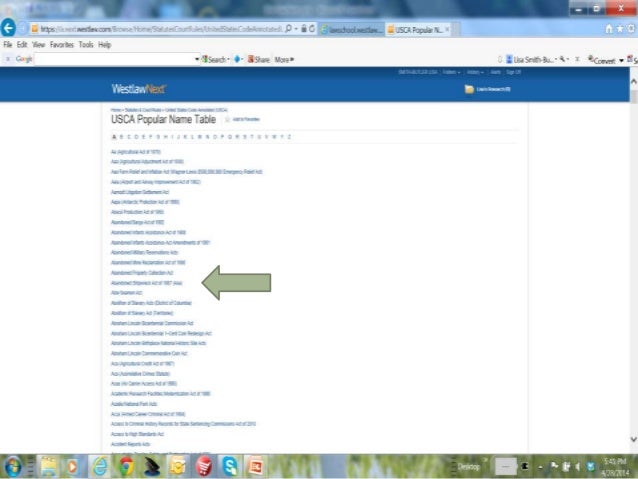The height and width of the screenshot is (479, 638).
Task: Open the Lisa Smith-Bu... account dropdown
Action: [x=531, y=59]
